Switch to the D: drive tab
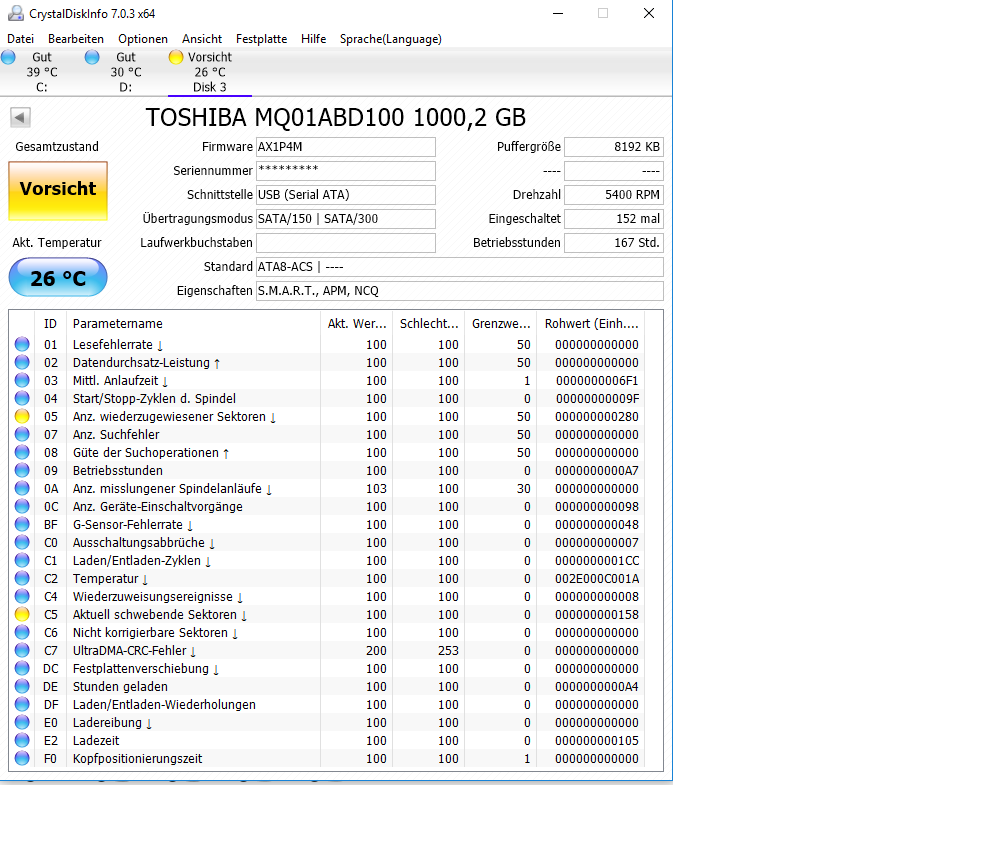This screenshot has width=985, height=843. tap(126, 72)
